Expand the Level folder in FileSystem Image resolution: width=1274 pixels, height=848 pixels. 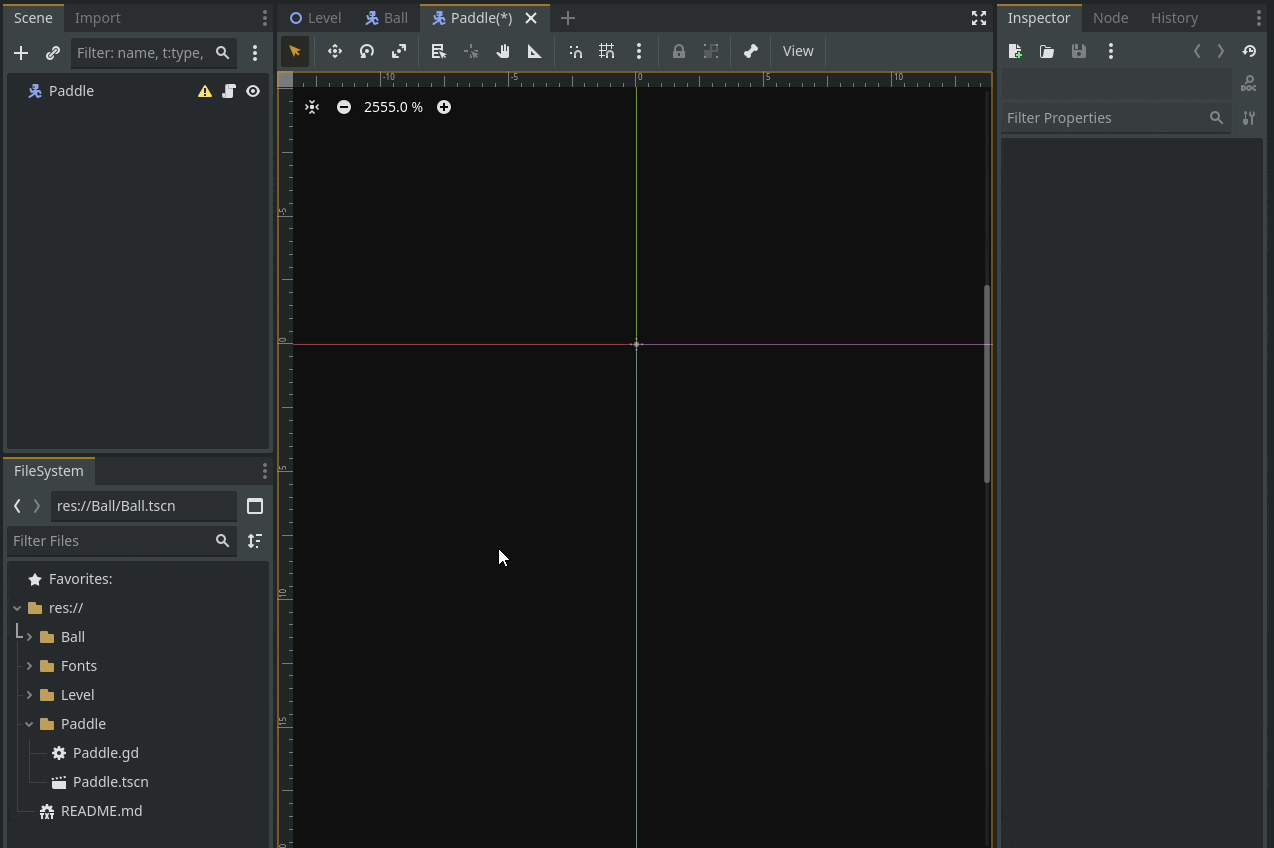click(x=29, y=695)
